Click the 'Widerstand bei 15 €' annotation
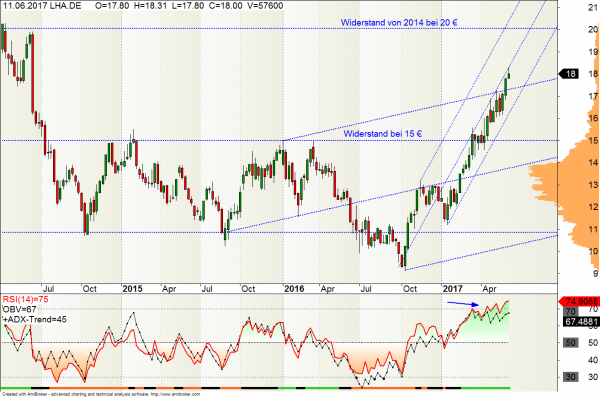This screenshot has height=397, width=600. coord(383,134)
